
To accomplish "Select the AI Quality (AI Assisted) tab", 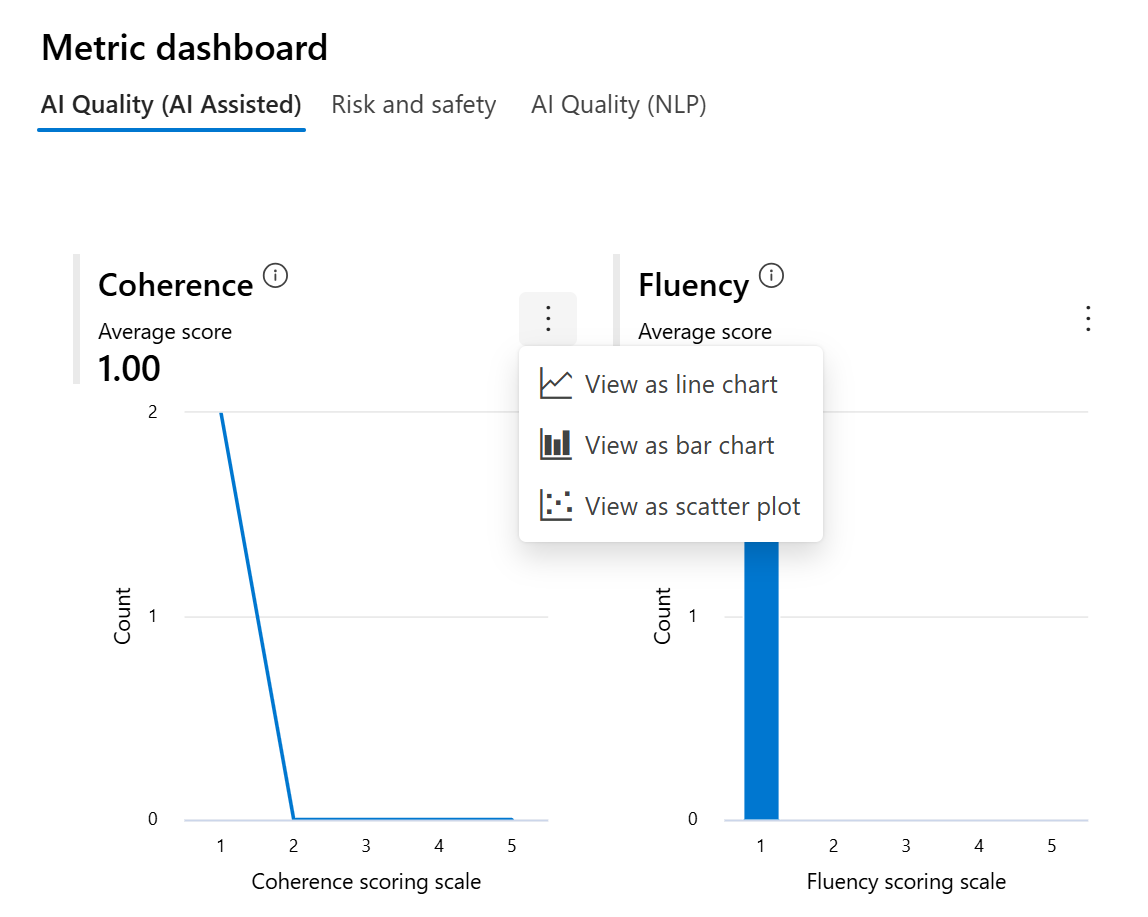I will point(171,105).
